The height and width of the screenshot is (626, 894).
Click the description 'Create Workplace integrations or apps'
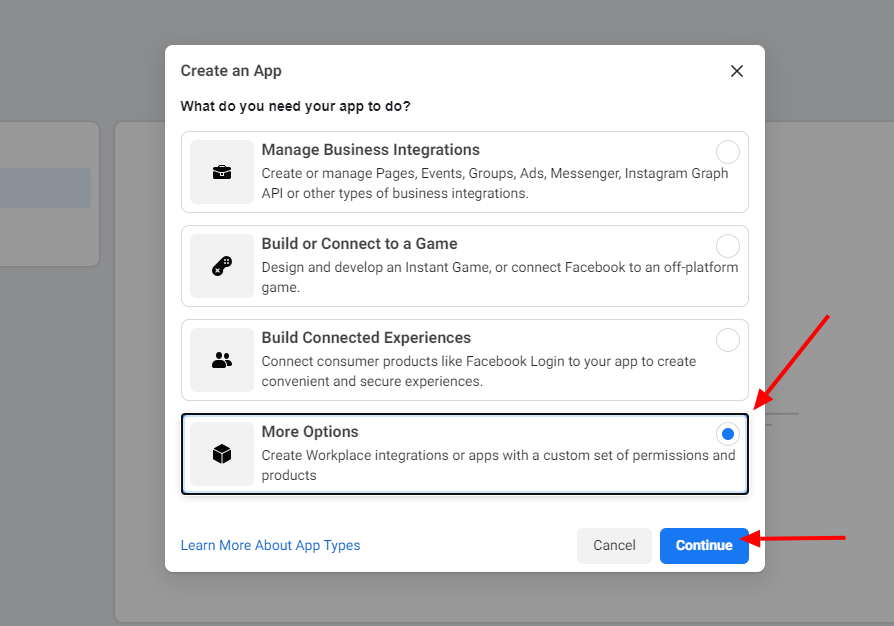click(x=498, y=466)
